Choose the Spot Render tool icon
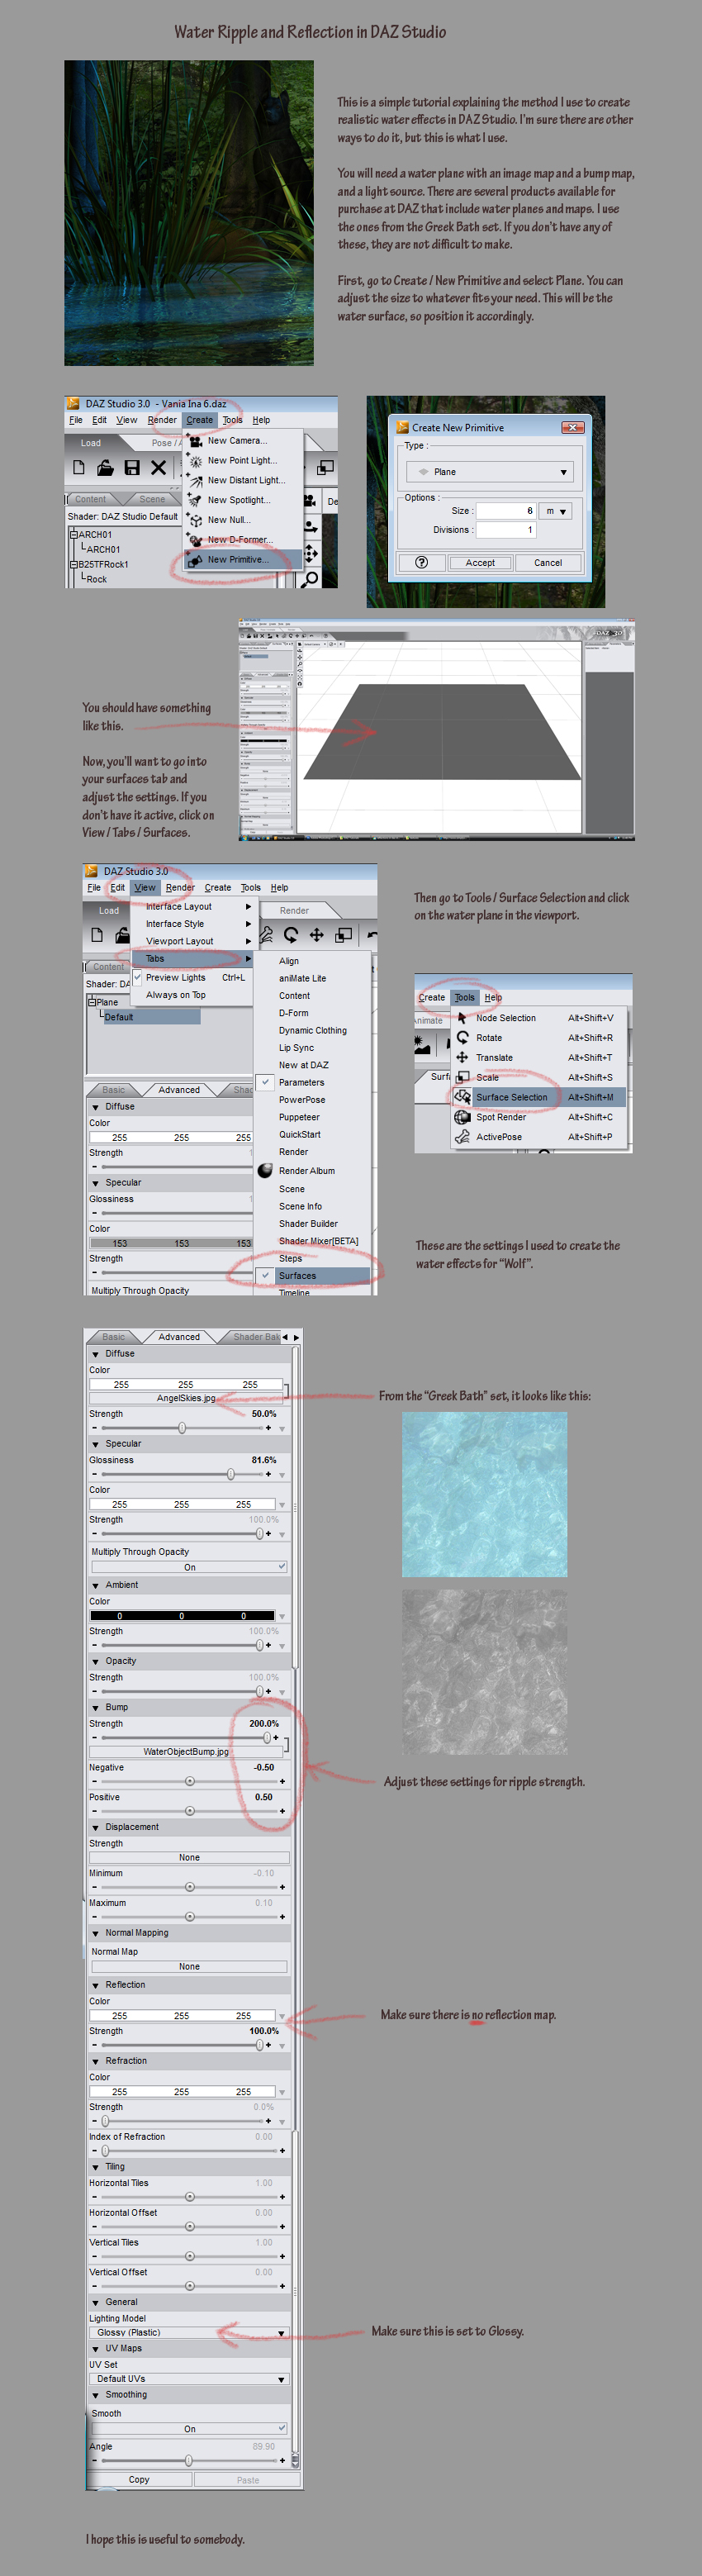The image size is (702, 2576). [x=462, y=1117]
